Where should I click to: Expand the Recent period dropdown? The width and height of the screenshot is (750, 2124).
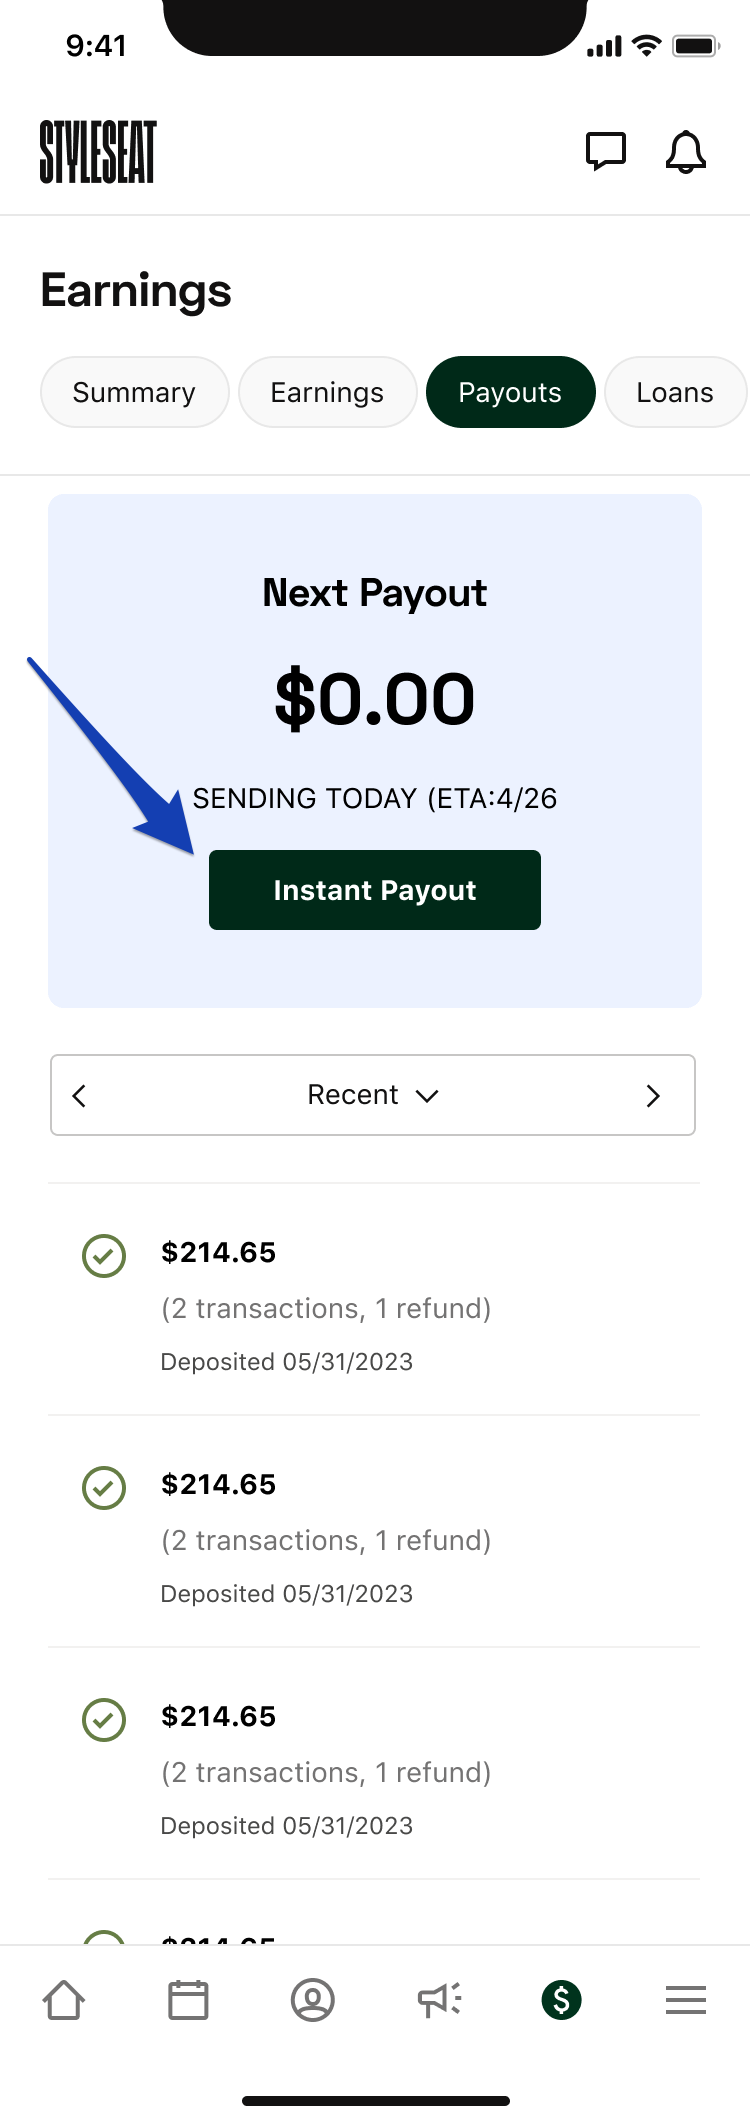tap(372, 1095)
